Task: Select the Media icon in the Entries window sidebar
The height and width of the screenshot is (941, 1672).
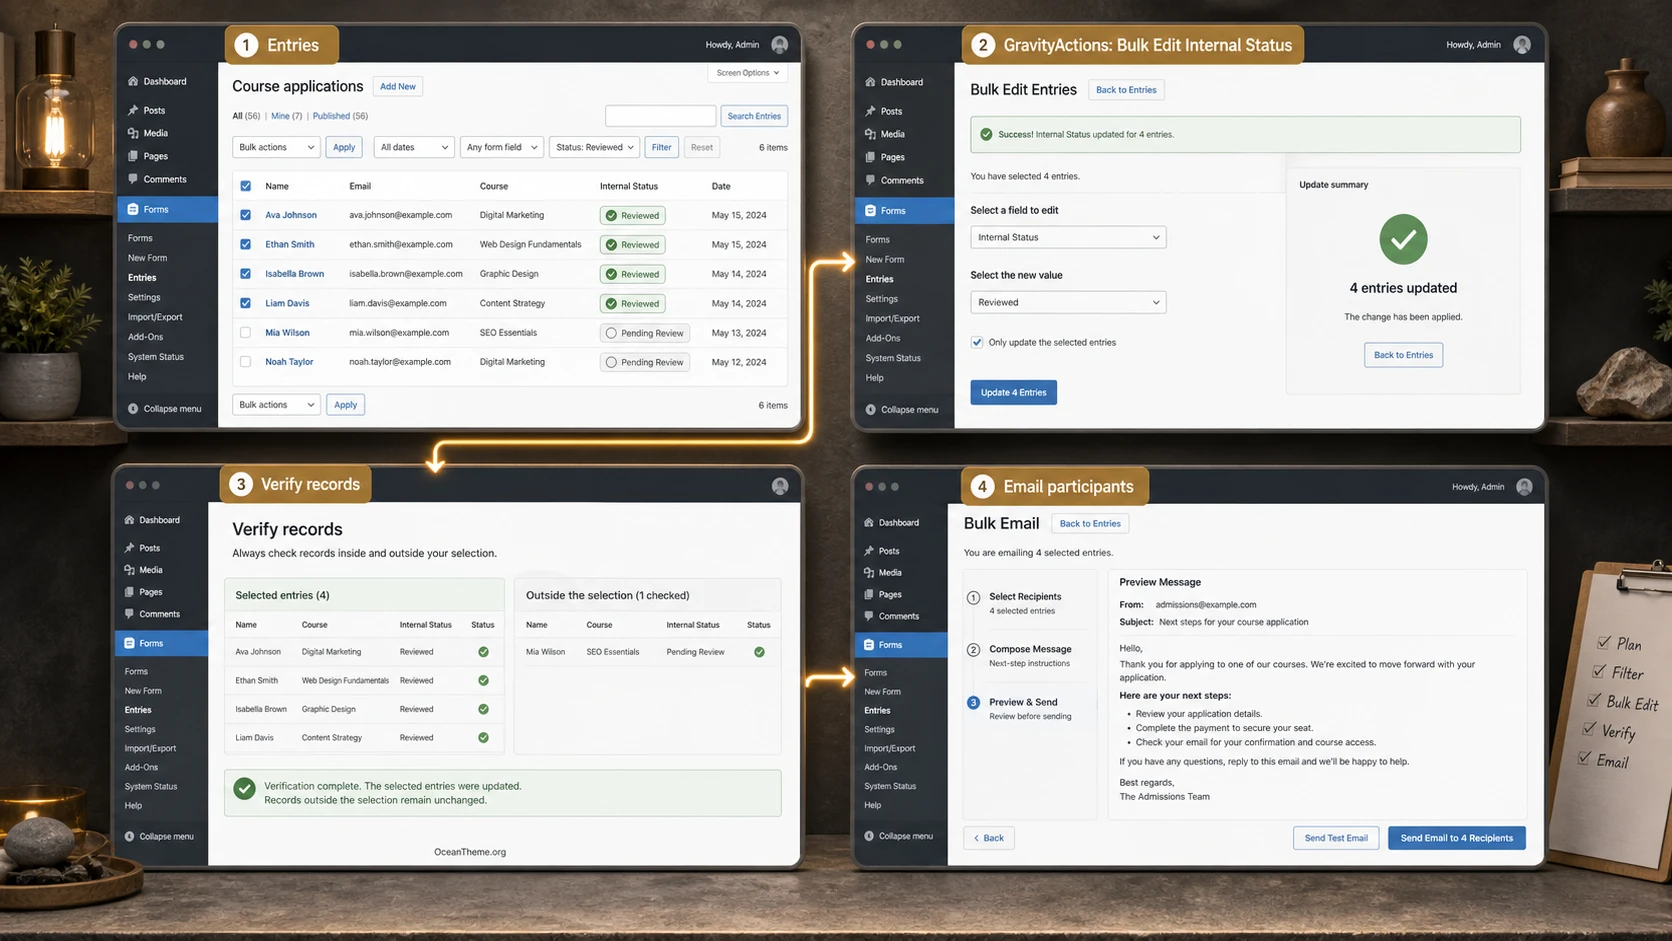Action: click(x=133, y=133)
